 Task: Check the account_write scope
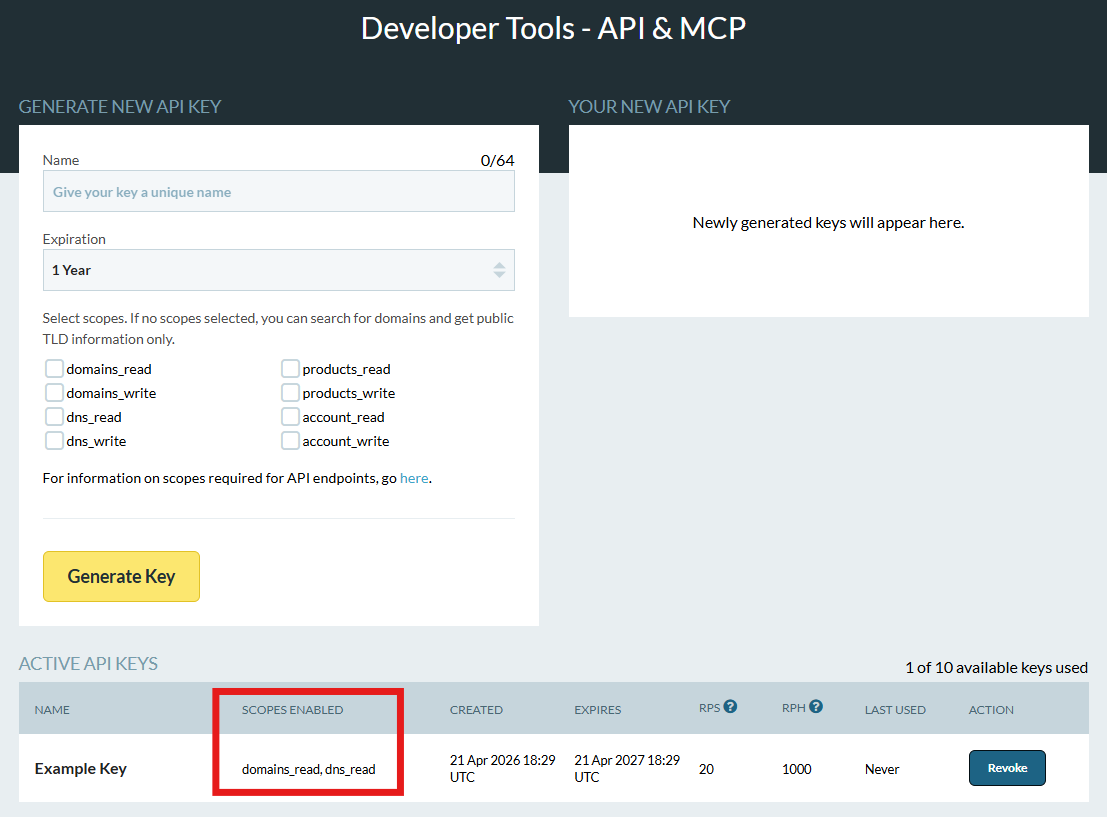tap(290, 440)
